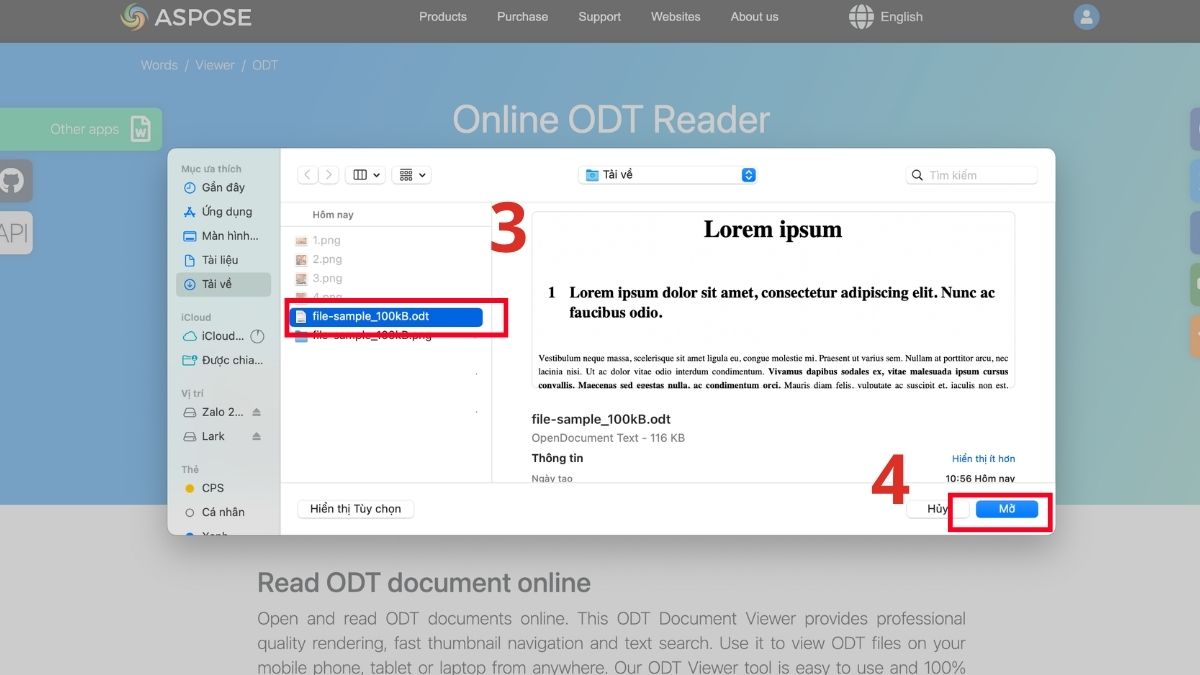This screenshot has width=1200, height=675.
Task: Filter by the yellow CPS tag
Action: [204, 488]
